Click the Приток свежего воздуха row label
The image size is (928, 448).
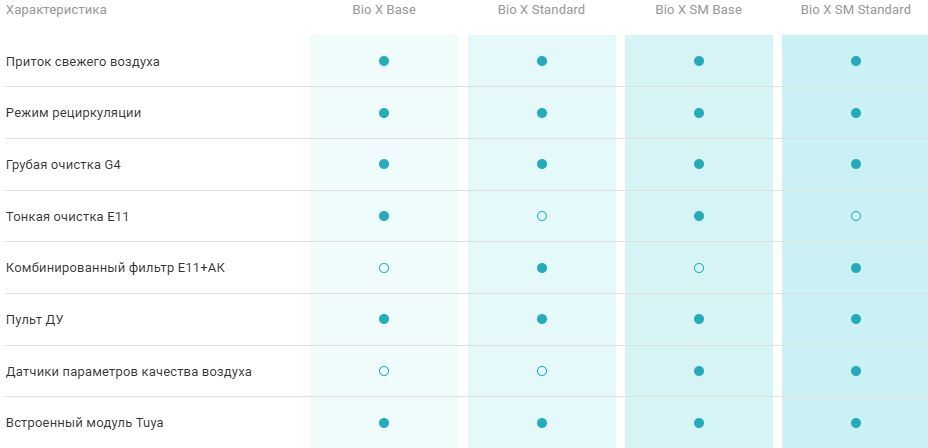(x=83, y=62)
